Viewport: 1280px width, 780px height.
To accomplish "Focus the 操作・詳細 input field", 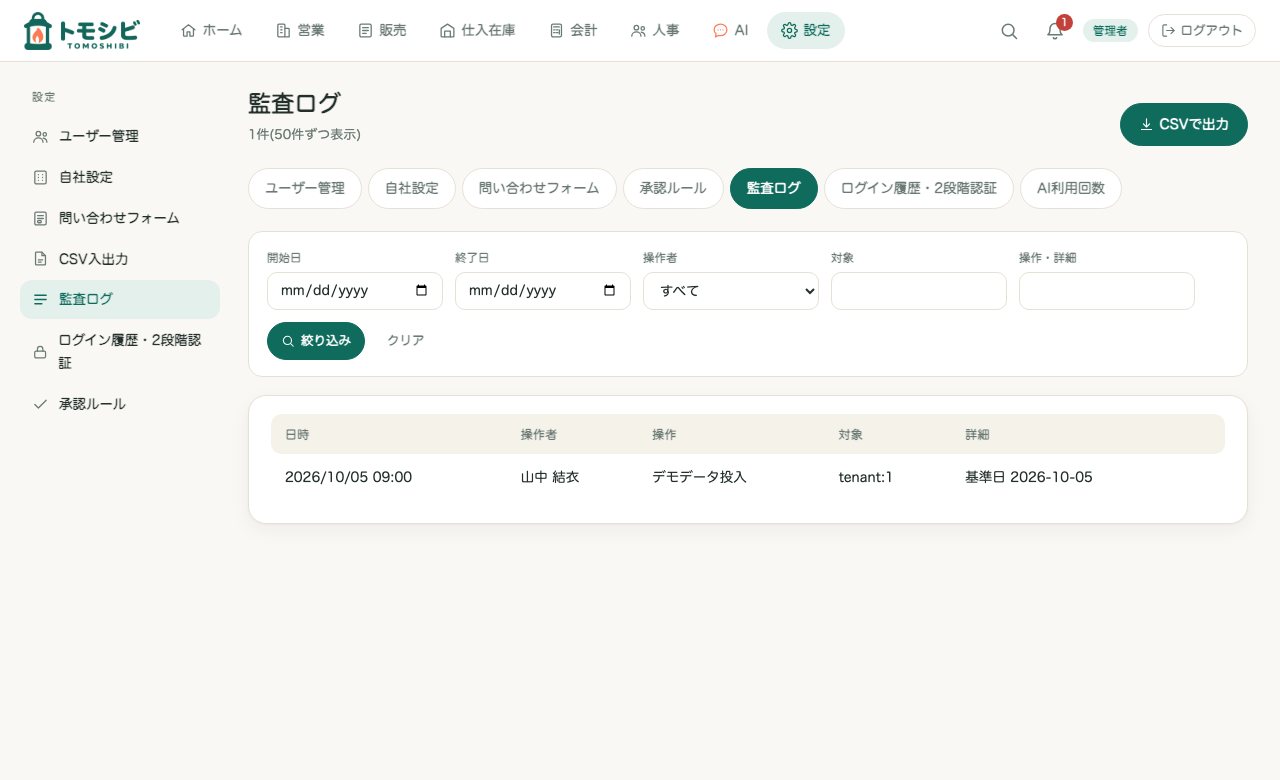I will [1107, 291].
